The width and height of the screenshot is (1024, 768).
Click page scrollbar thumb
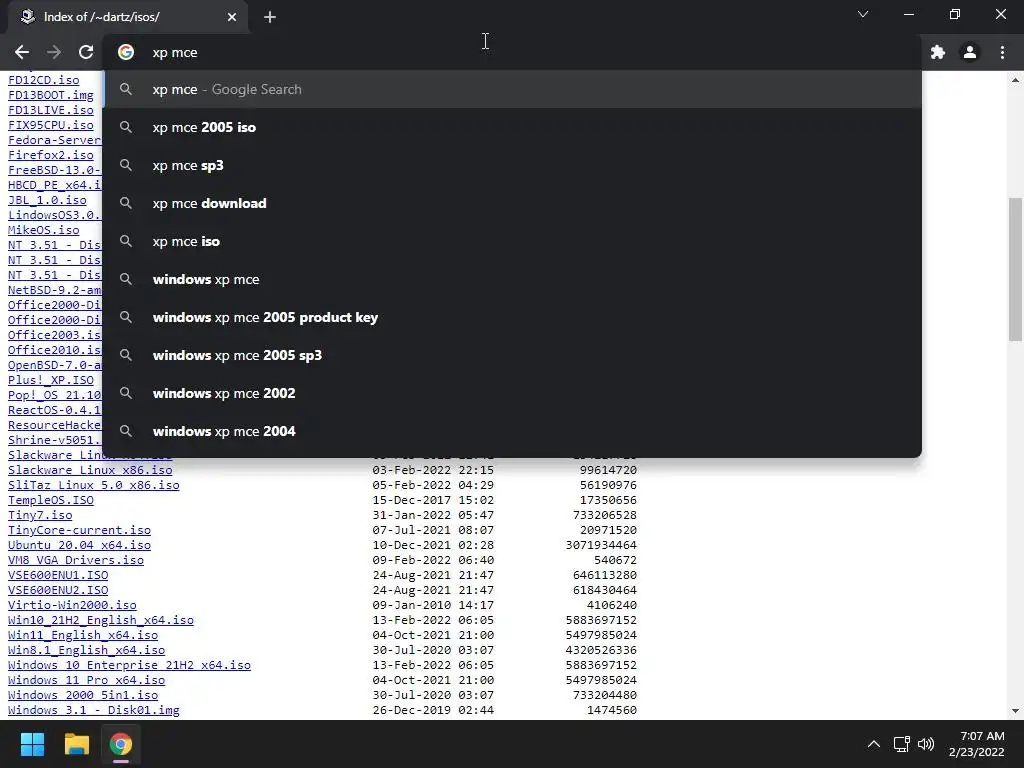(1015, 269)
